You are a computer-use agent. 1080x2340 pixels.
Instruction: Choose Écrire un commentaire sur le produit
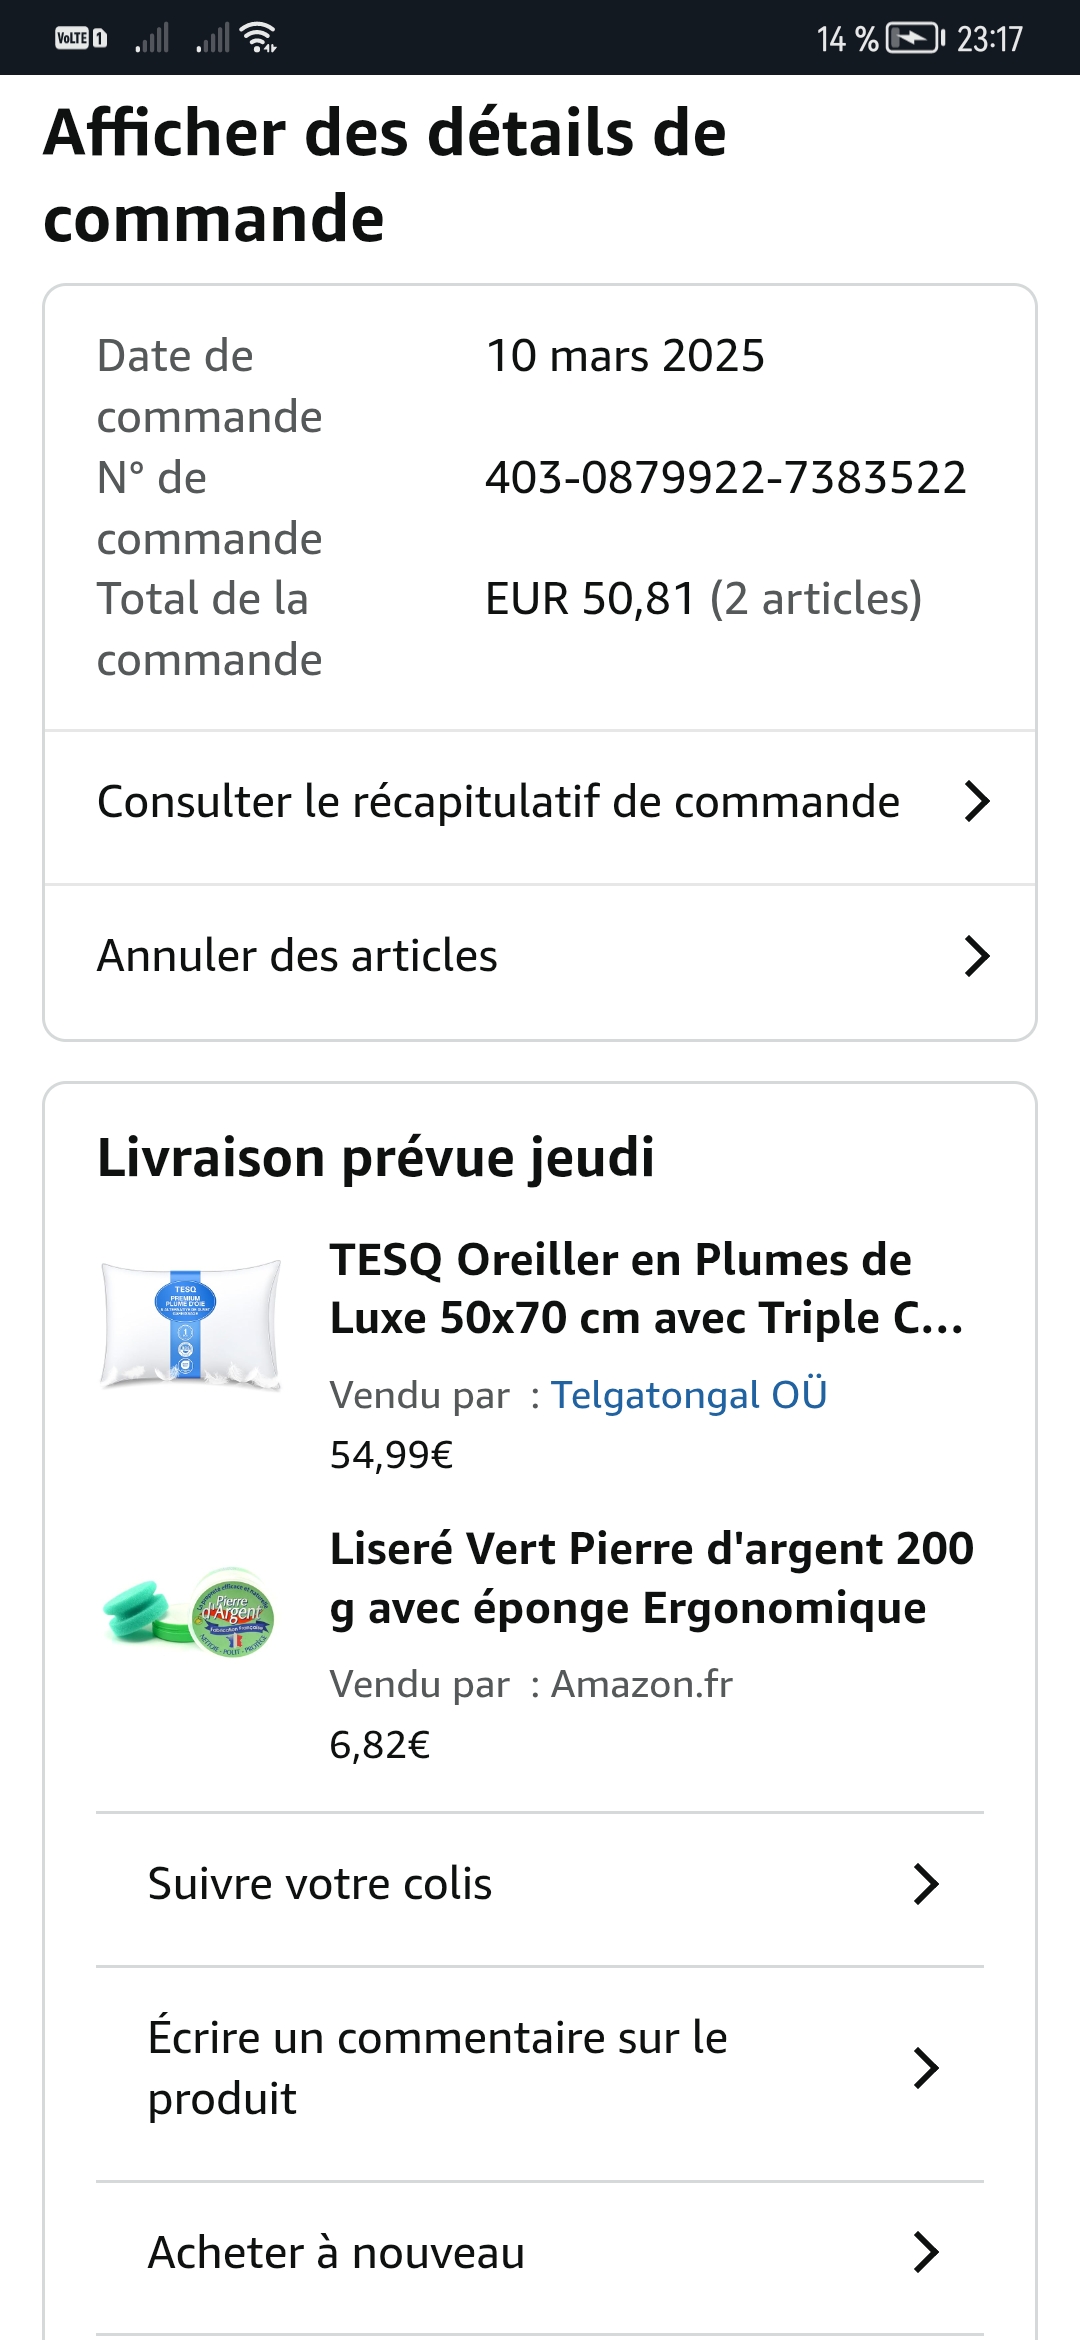click(437, 2068)
